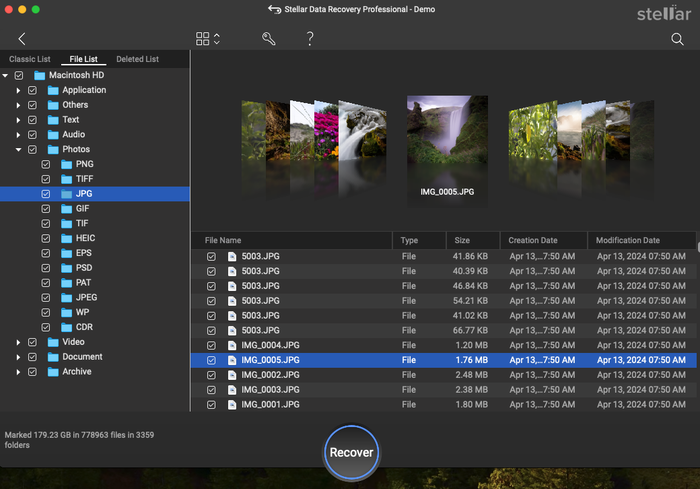Sort by Modification Date column header
This screenshot has width=700, height=489.
coord(642,240)
